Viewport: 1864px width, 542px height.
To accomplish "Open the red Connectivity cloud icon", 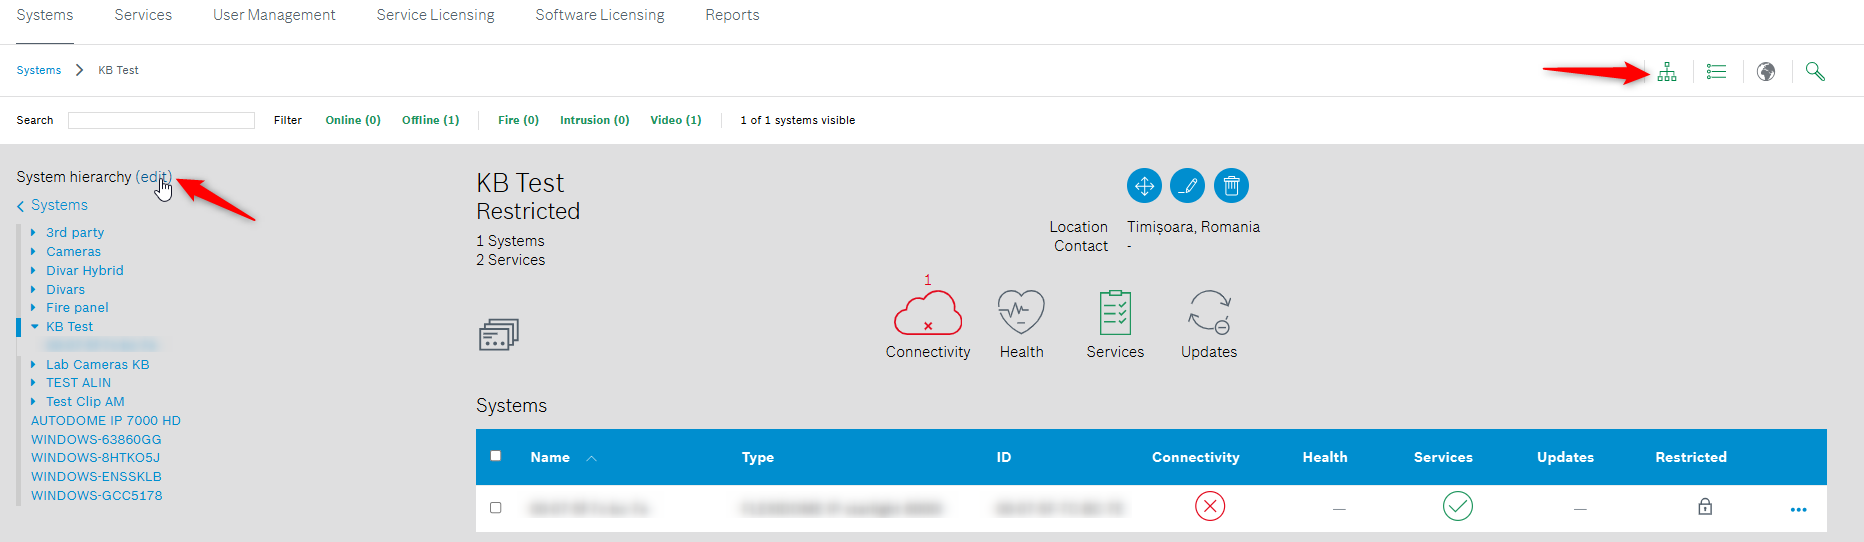I will click(x=927, y=314).
